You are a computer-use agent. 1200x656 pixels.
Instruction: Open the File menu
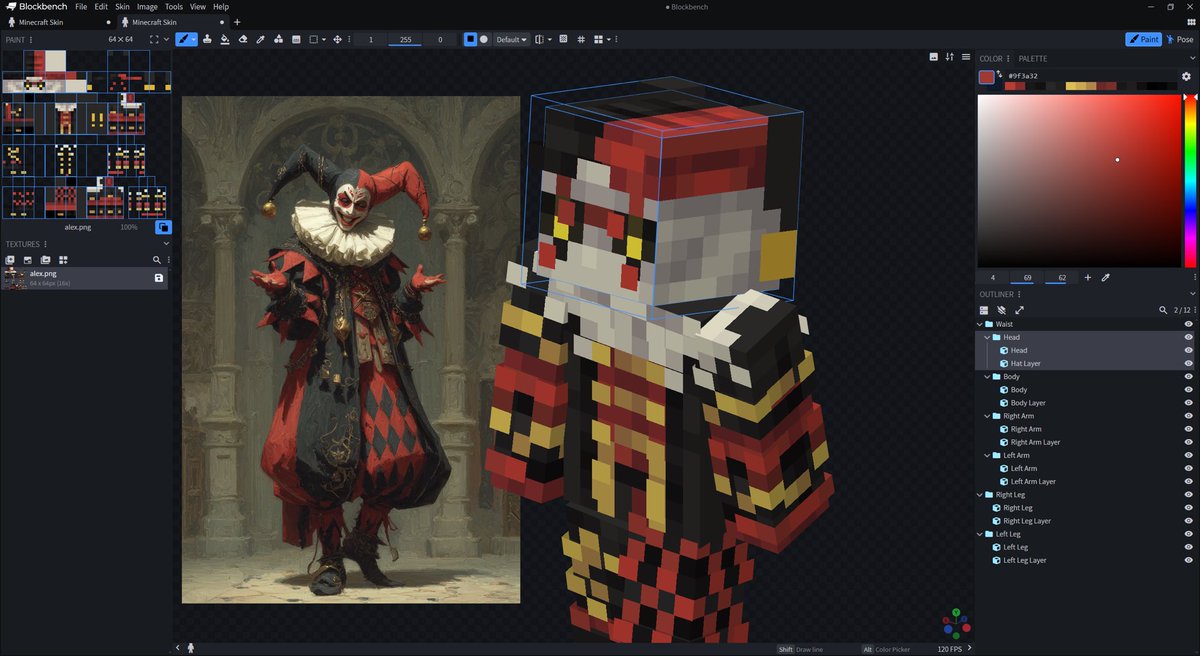(81, 7)
